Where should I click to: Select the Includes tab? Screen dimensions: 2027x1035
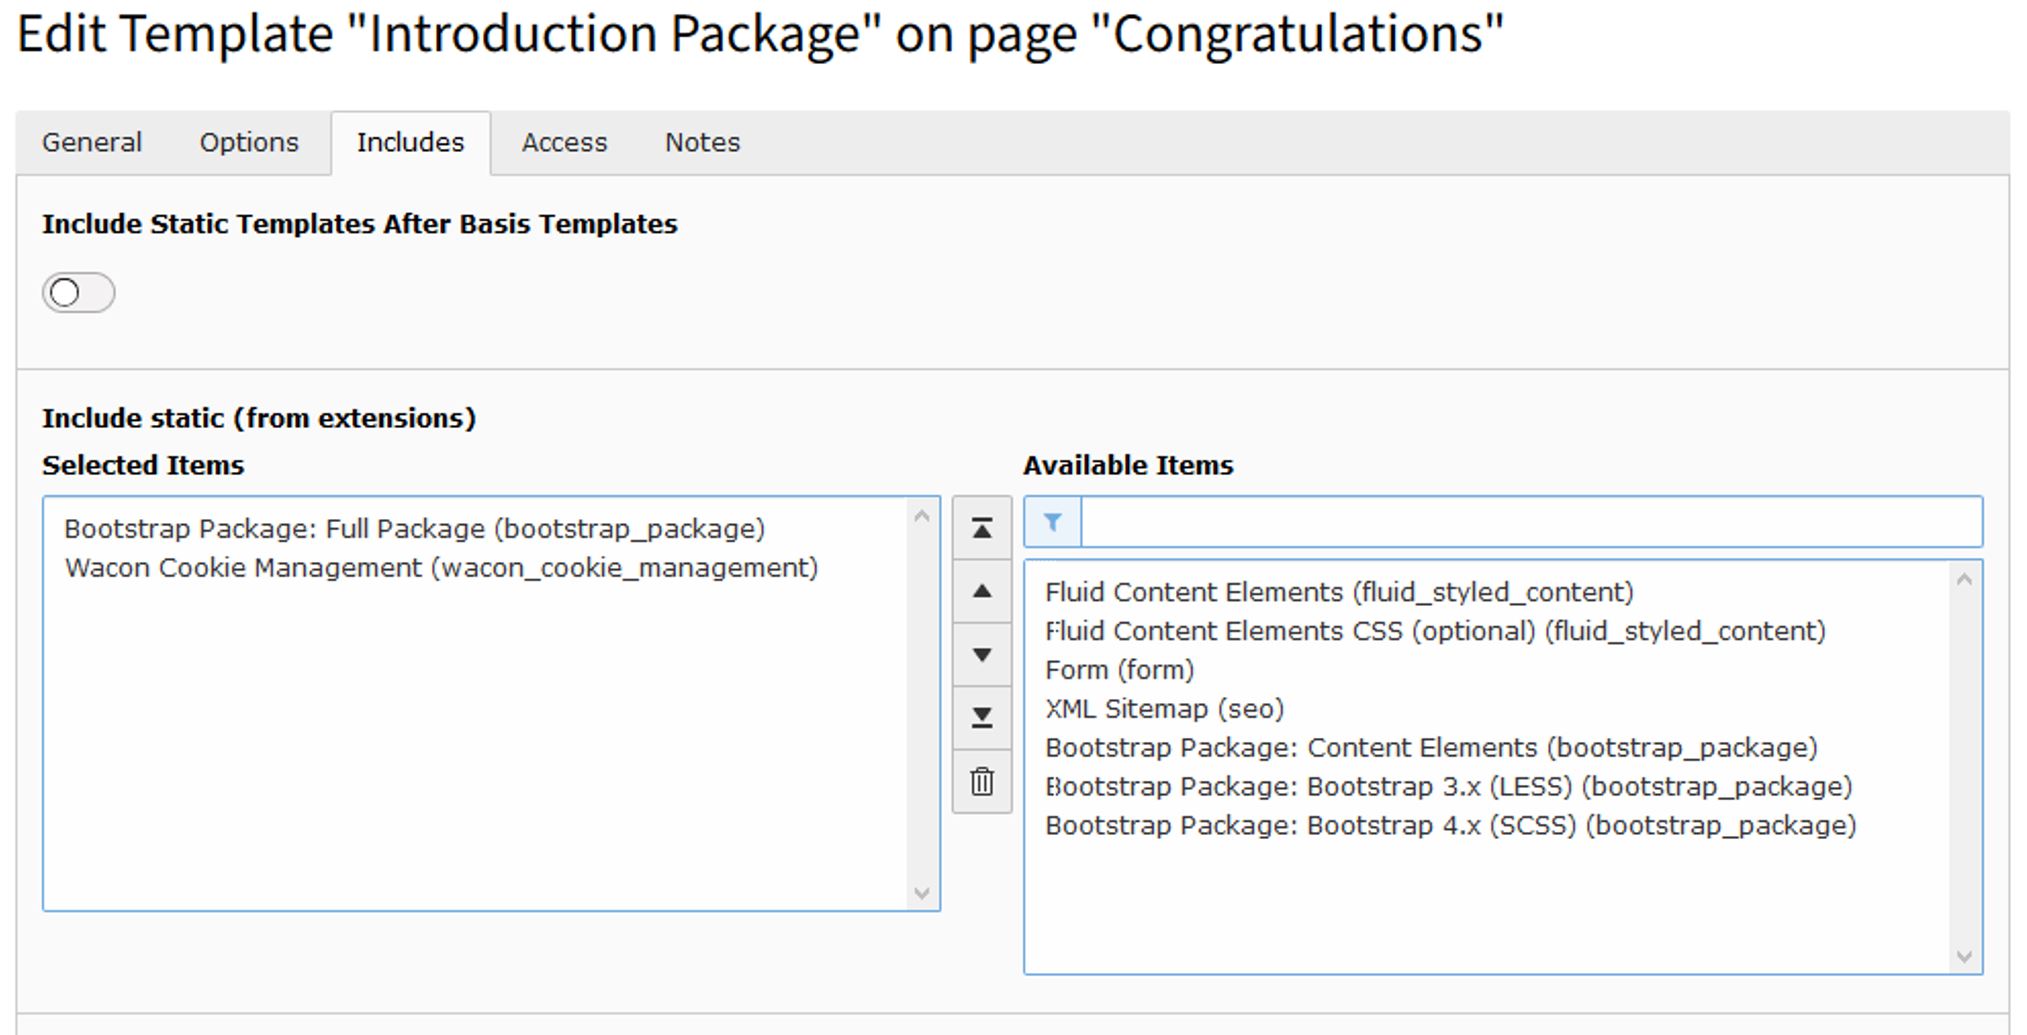(x=410, y=143)
